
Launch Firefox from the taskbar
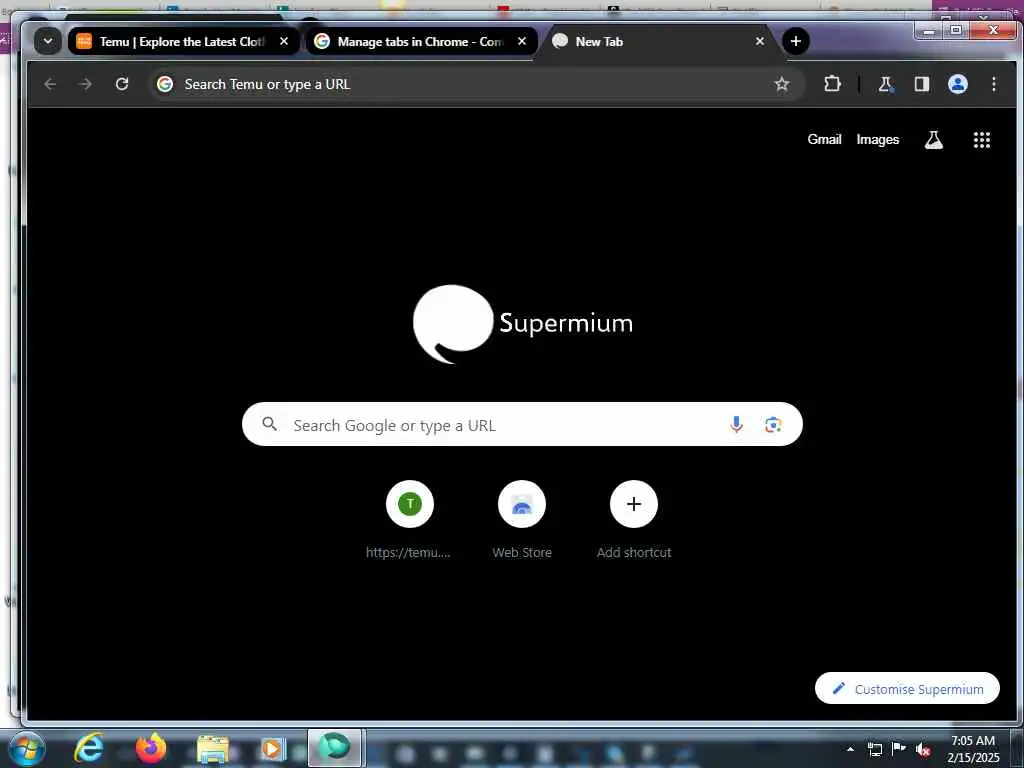(151, 748)
